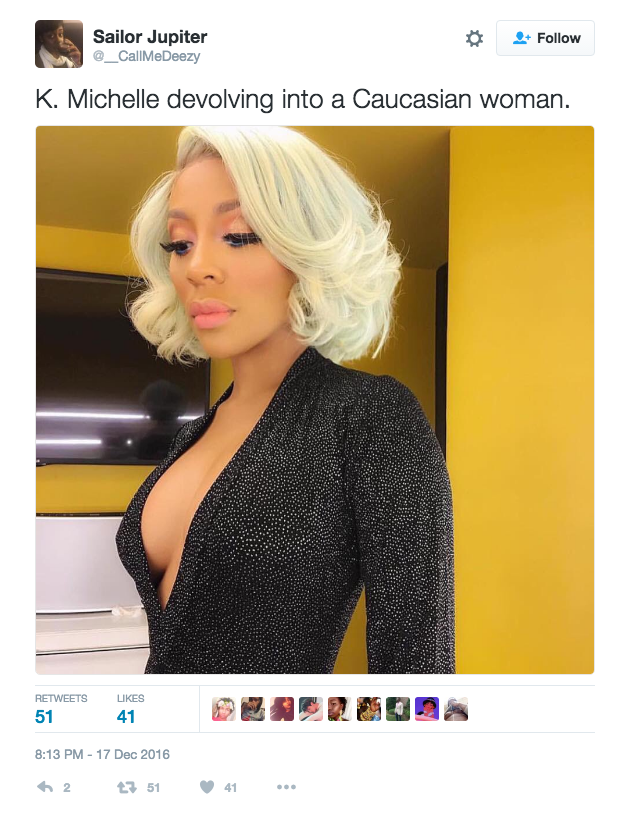The height and width of the screenshot is (816, 628).
Task: Retweet using the retweet arrows icon
Action: [127, 787]
